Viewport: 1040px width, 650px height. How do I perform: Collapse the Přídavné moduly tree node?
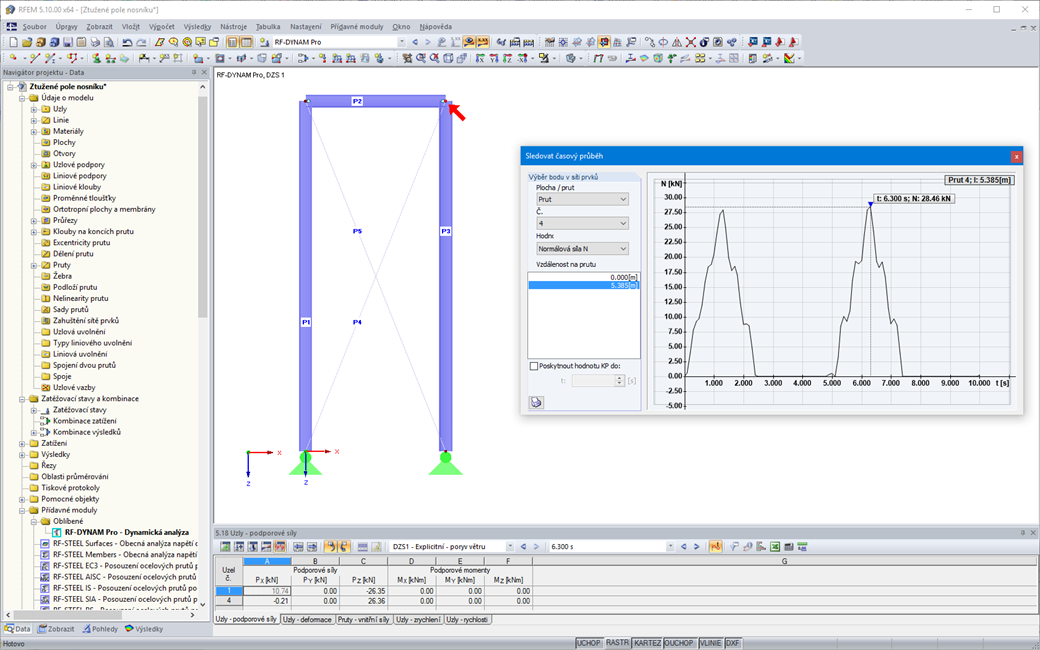tap(22, 510)
